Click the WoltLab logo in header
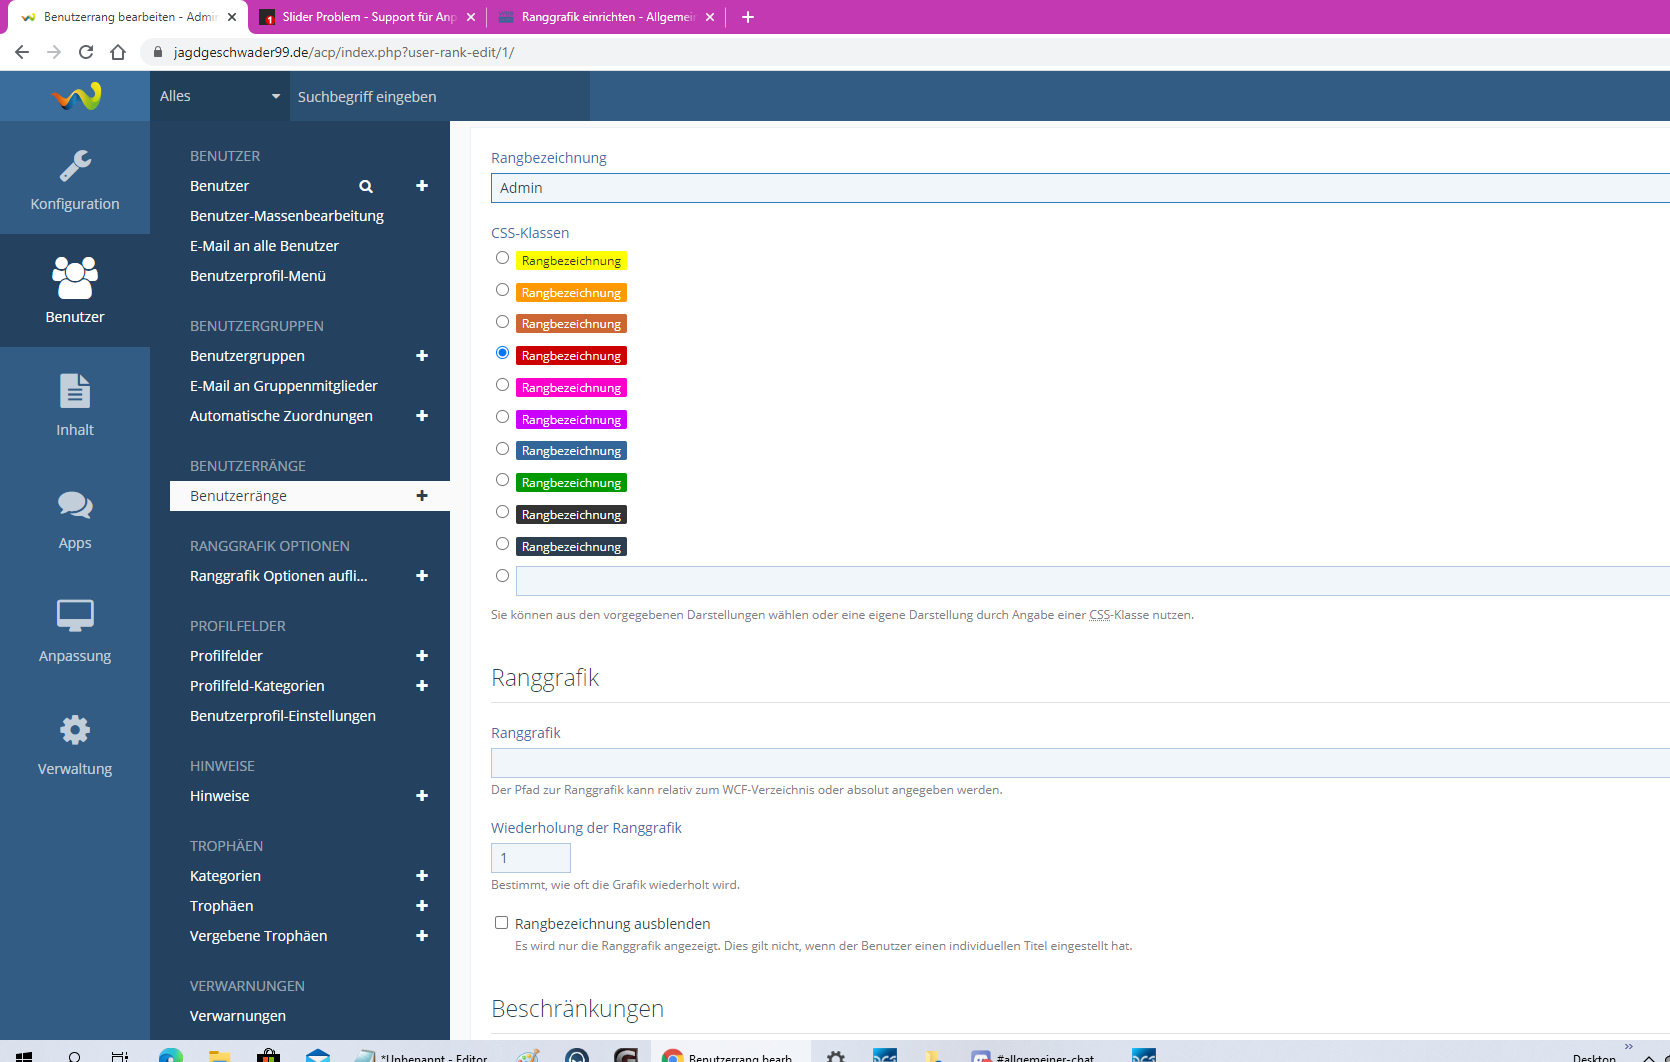1670x1062 pixels. [76, 96]
